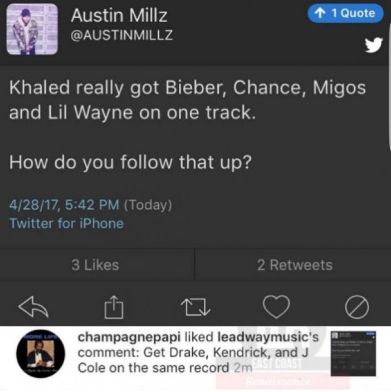Tap the up arrow in 1 Quote badge
Viewport: 391px width, 392px height.
click(320, 13)
